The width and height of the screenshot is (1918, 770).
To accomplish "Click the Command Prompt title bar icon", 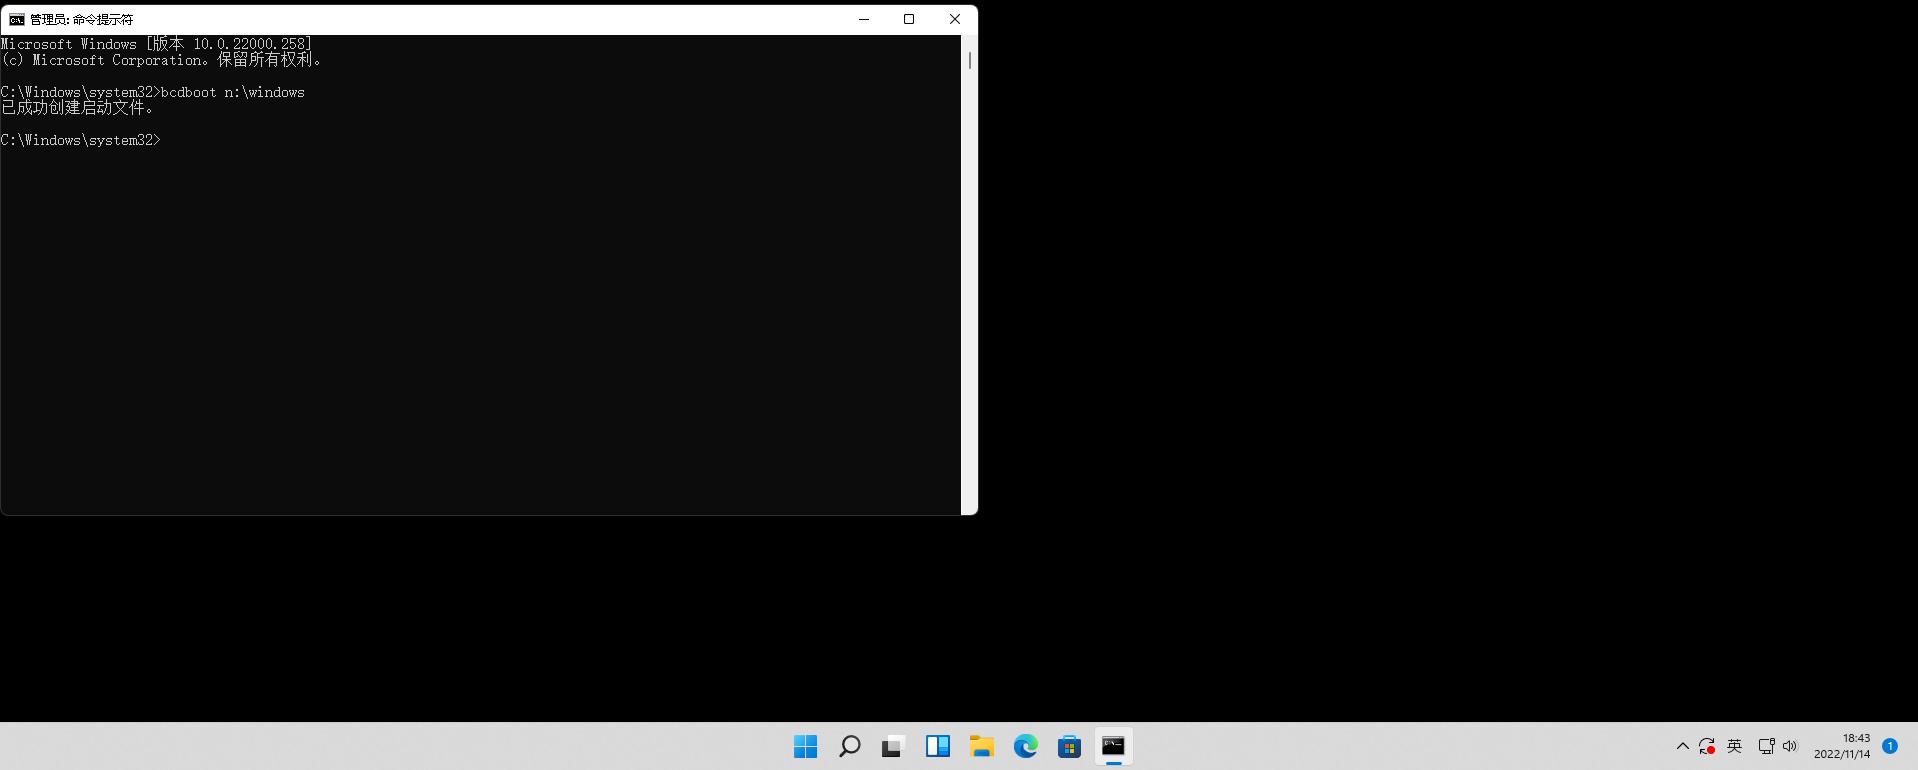I will pos(17,19).
